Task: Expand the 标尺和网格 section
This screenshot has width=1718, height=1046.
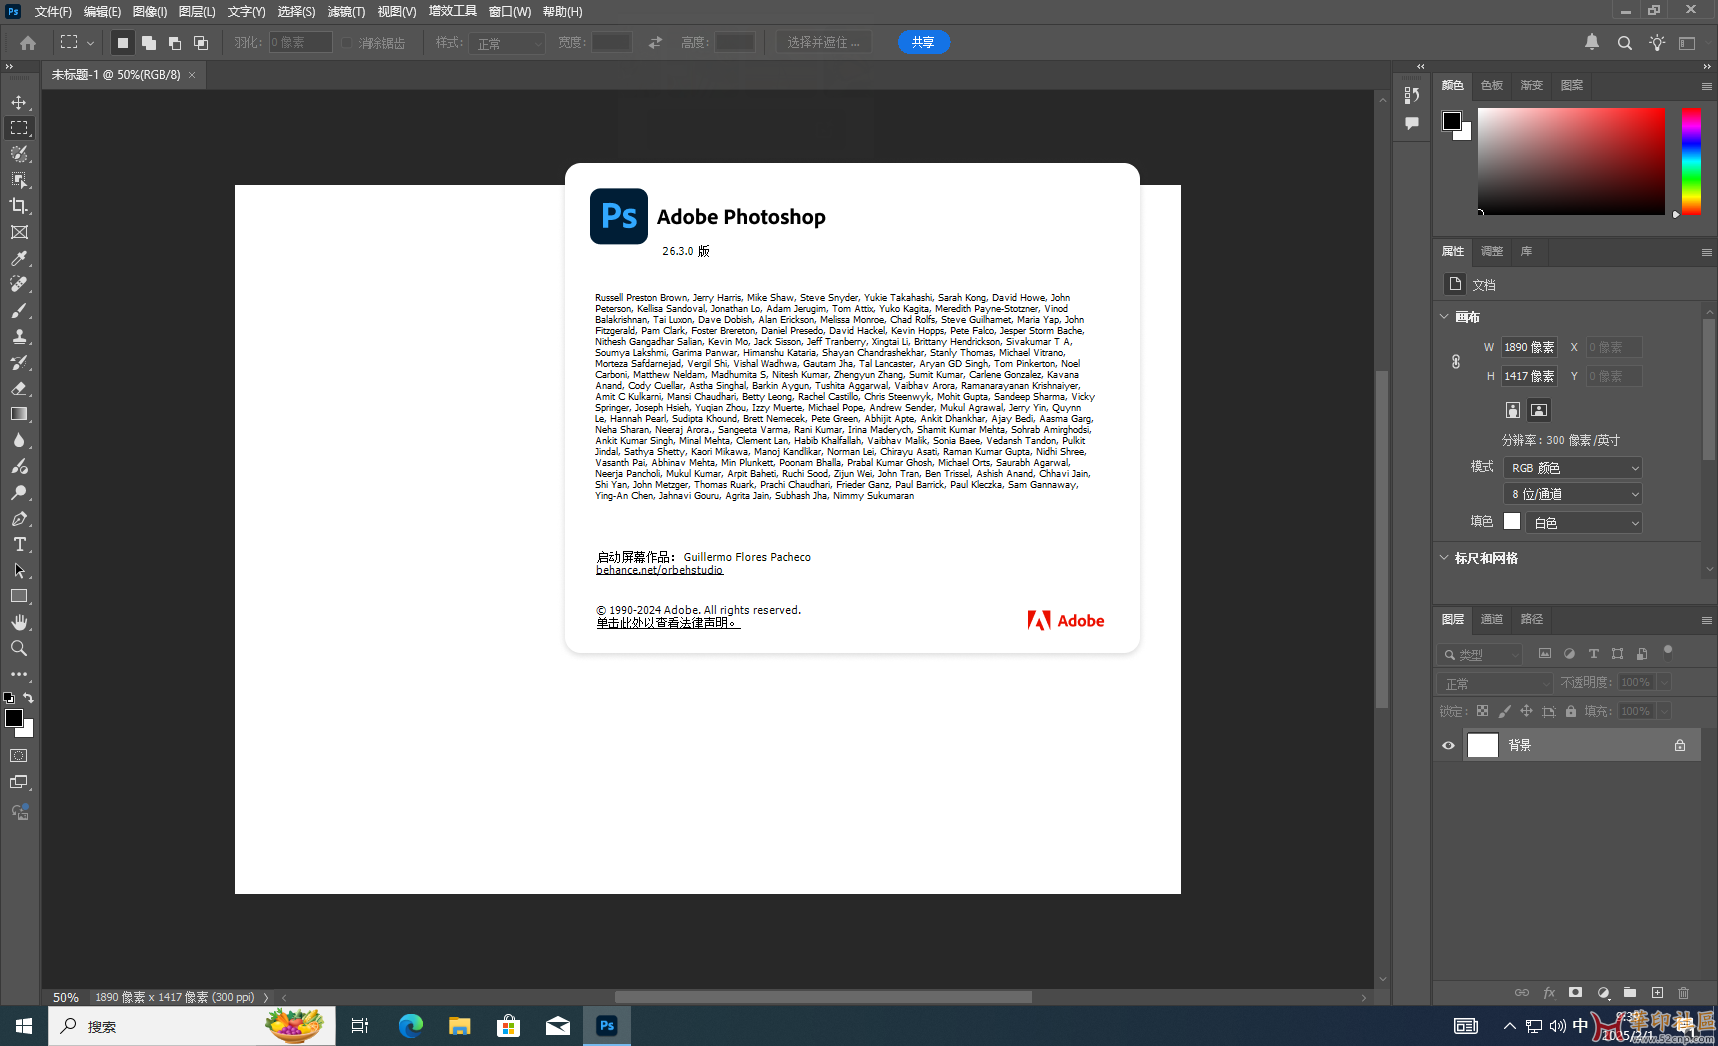Action: click(x=1444, y=558)
